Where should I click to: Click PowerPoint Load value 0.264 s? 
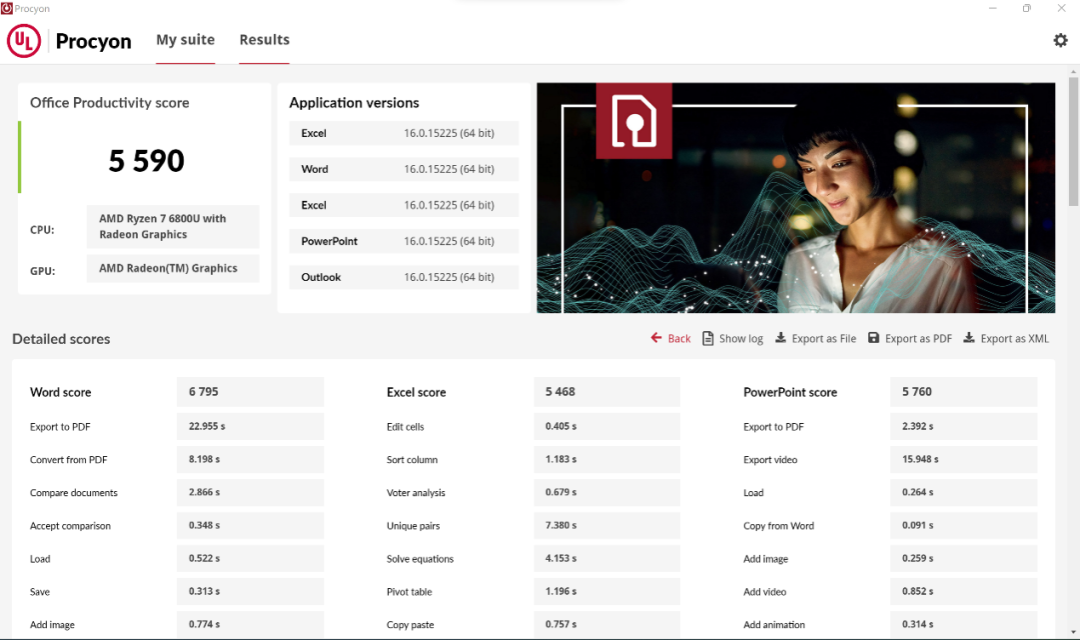click(x=964, y=493)
